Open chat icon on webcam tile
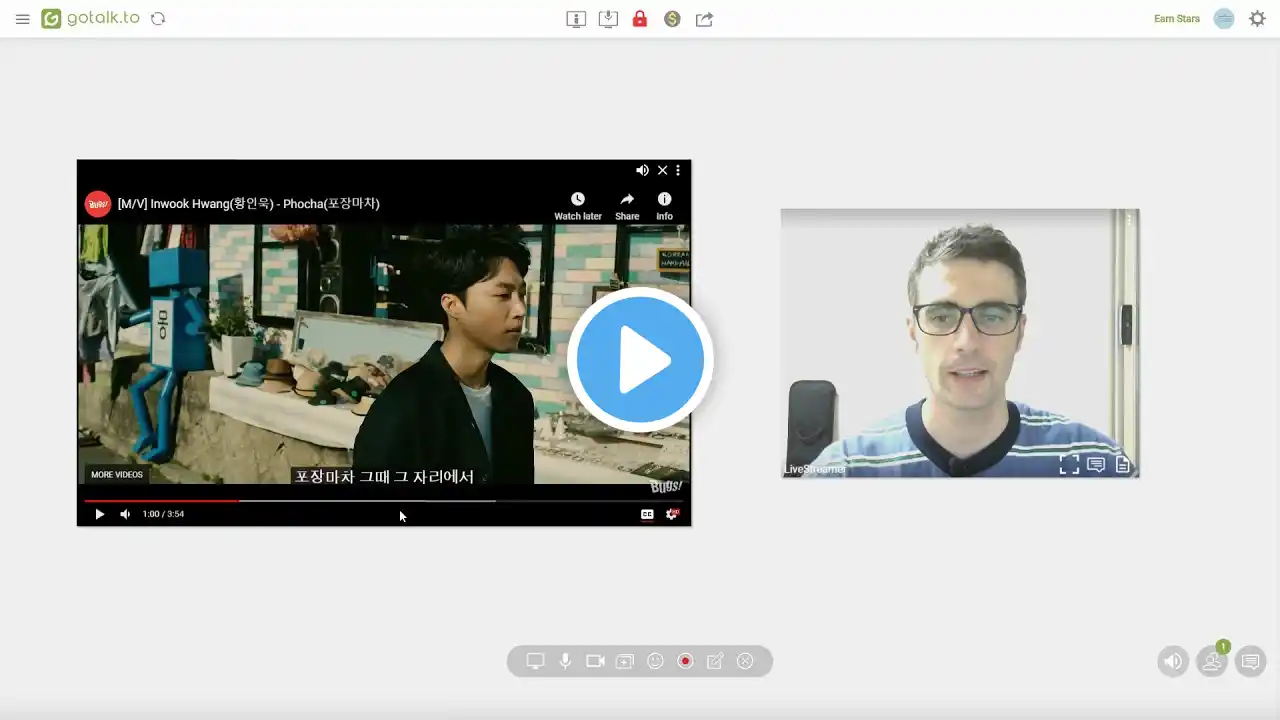 tap(1096, 465)
